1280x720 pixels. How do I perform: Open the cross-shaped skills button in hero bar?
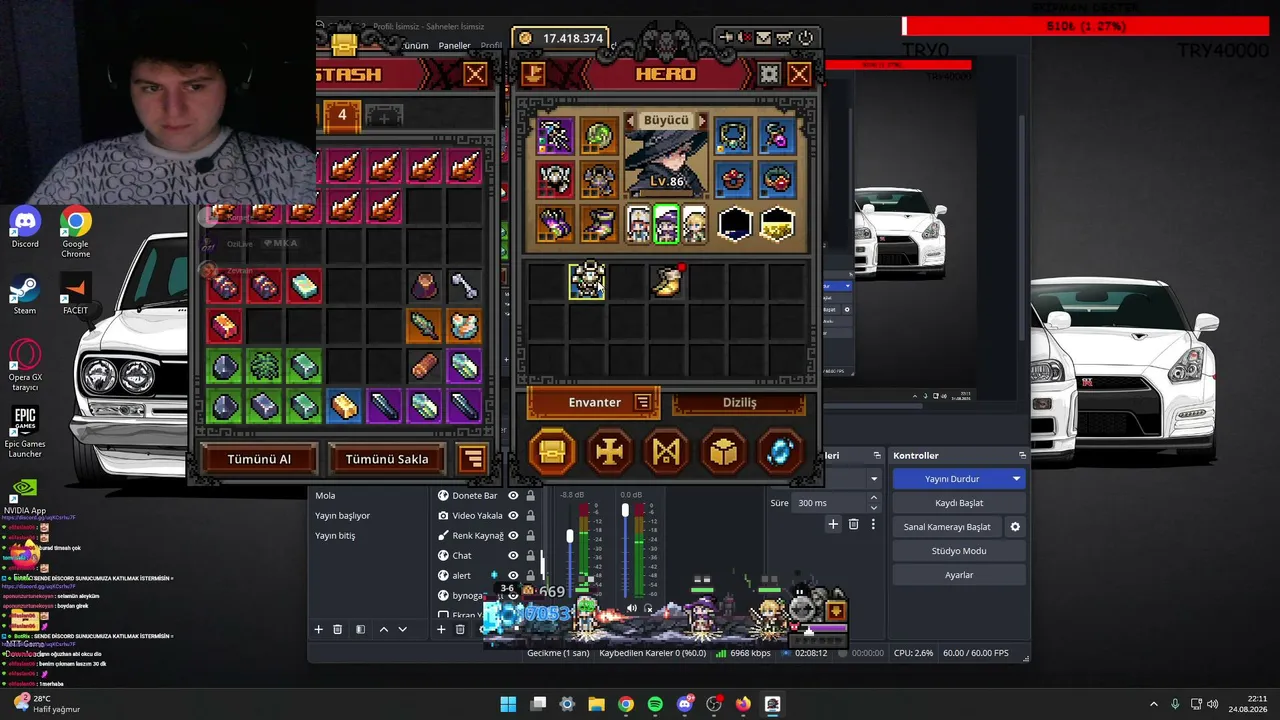tap(610, 451)
